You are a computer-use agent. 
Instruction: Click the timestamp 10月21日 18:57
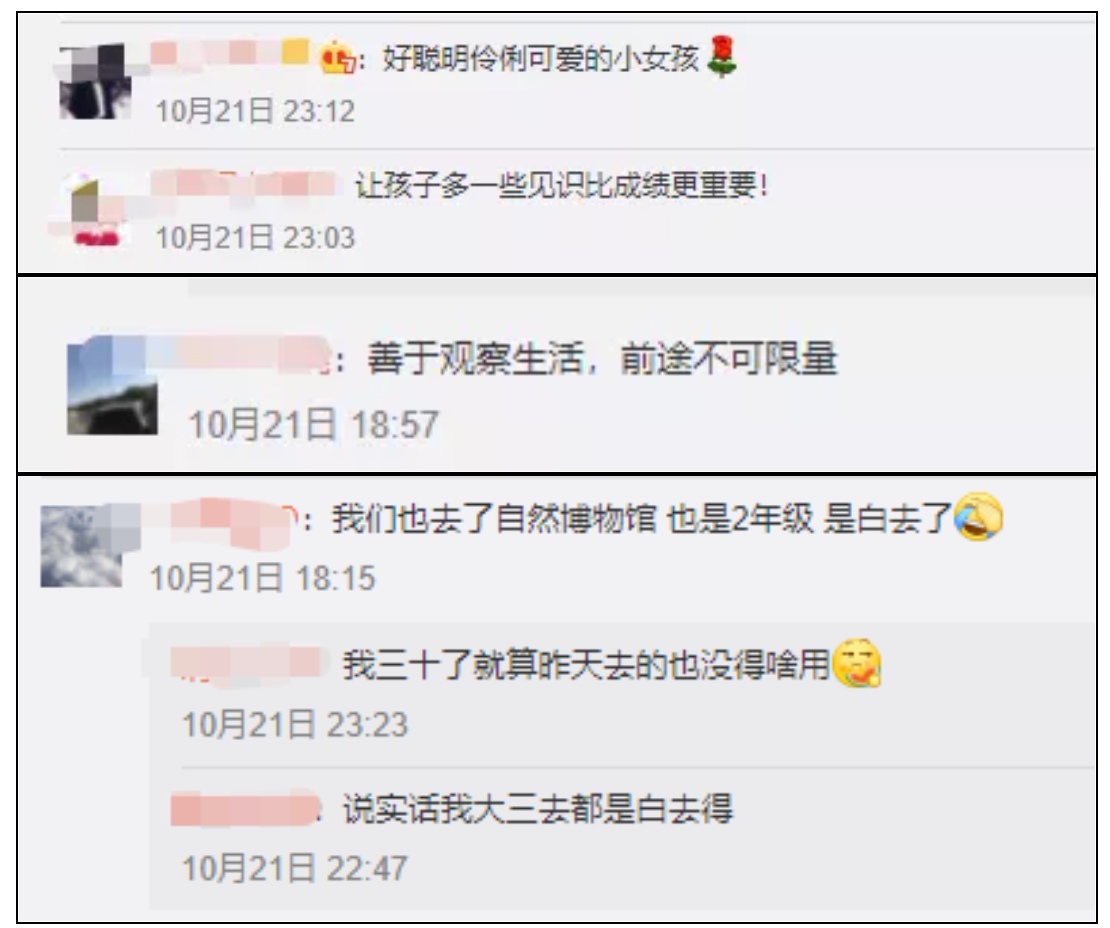tap(314, 425)
